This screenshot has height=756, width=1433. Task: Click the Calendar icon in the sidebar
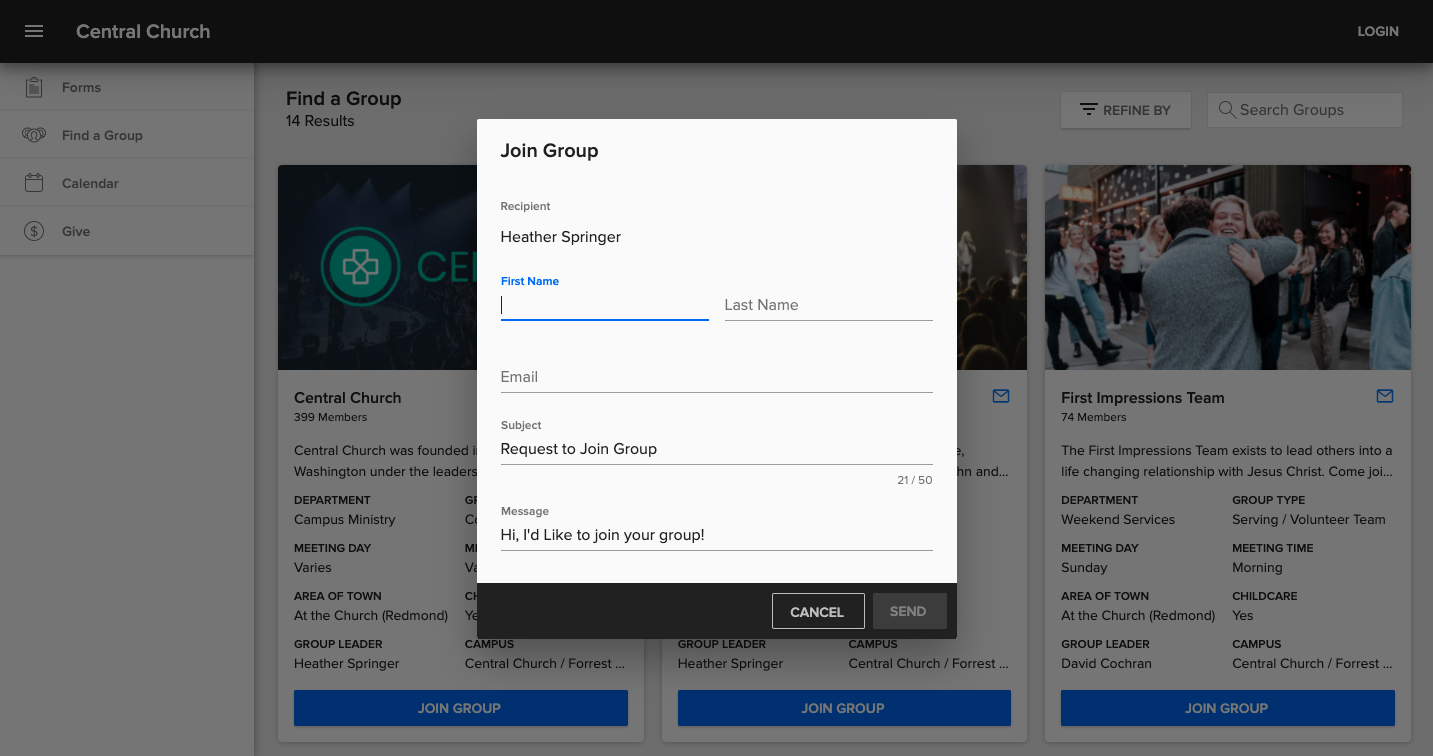(33, 182)
